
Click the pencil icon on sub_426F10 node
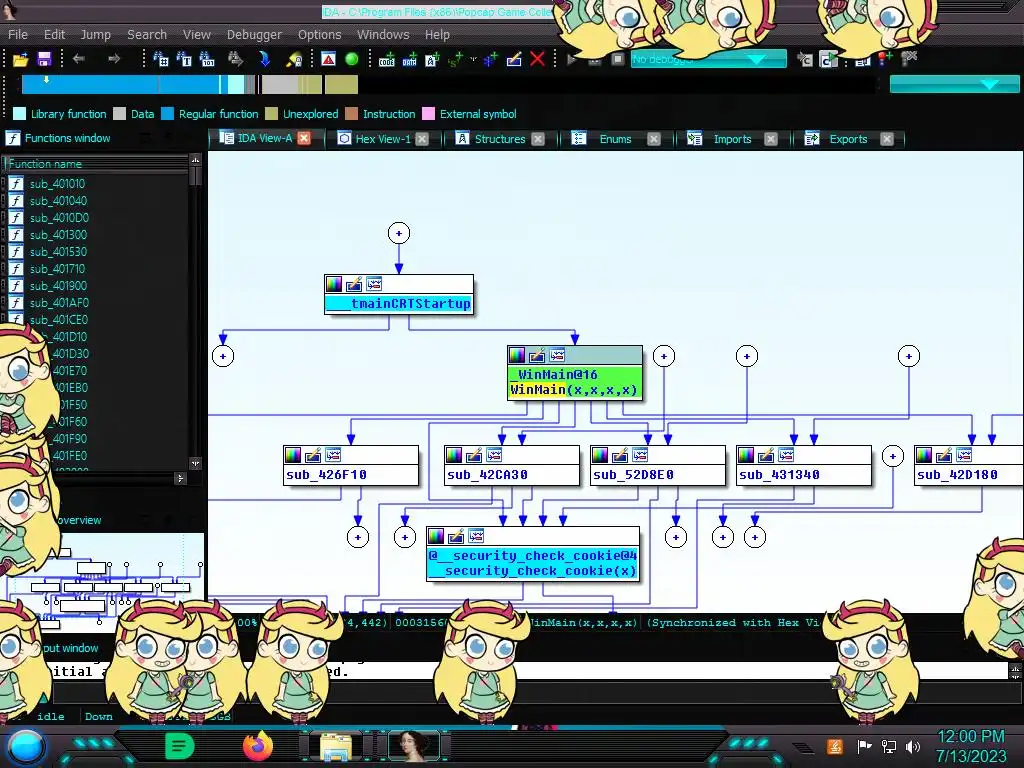pyautogui.click(x=313, y=455)
